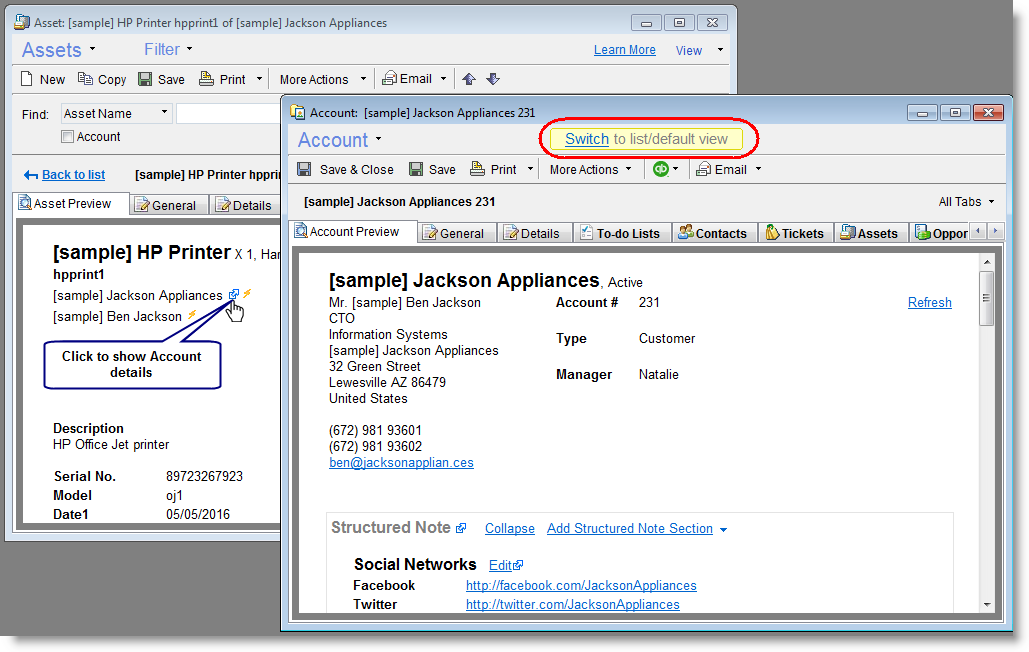Click the Switch to list view link
Viewport: 1029px width, 652px height.
586,139
